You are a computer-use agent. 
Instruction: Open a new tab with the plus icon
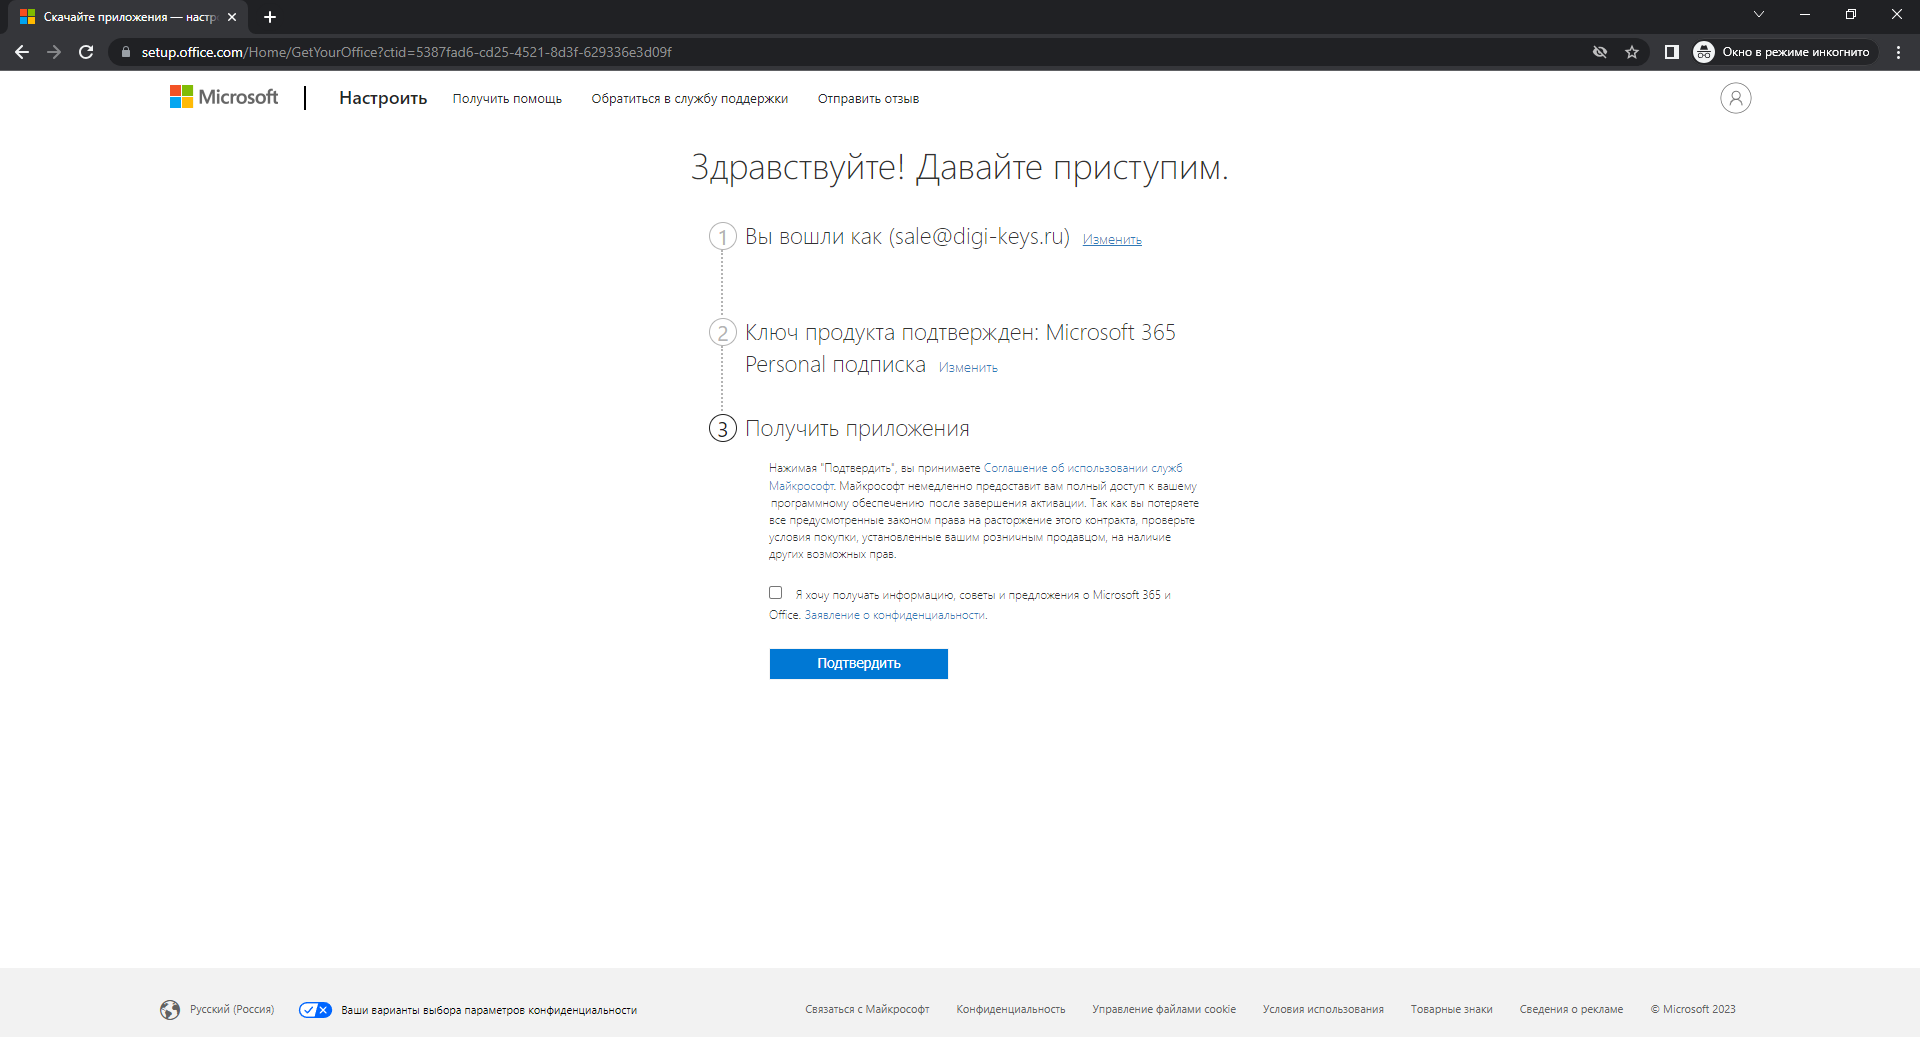click(270, 17)
